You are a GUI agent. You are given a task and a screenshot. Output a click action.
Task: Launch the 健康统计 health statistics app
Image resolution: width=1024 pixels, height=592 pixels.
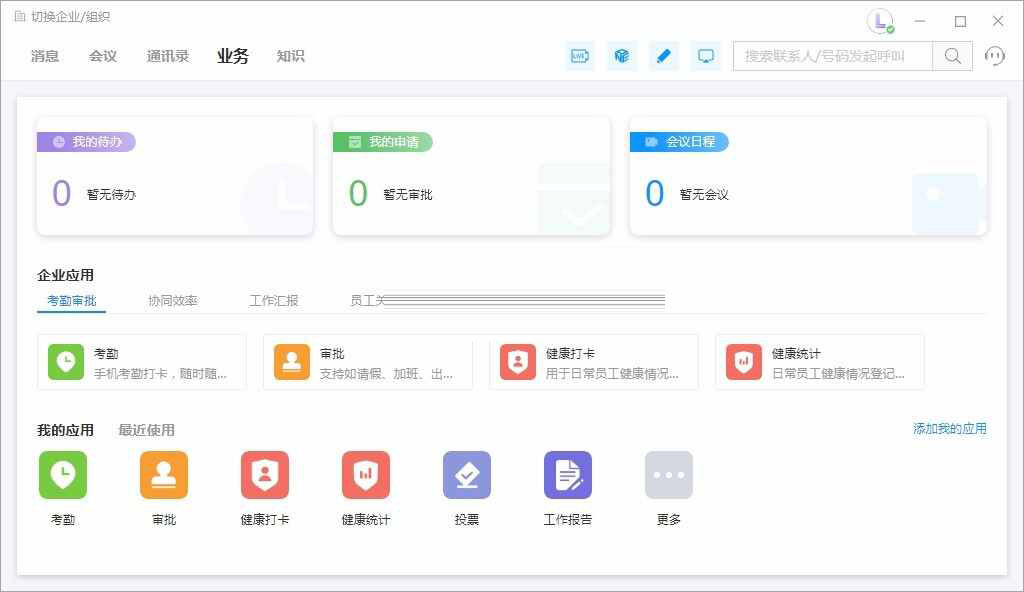(x=365, y=475)
